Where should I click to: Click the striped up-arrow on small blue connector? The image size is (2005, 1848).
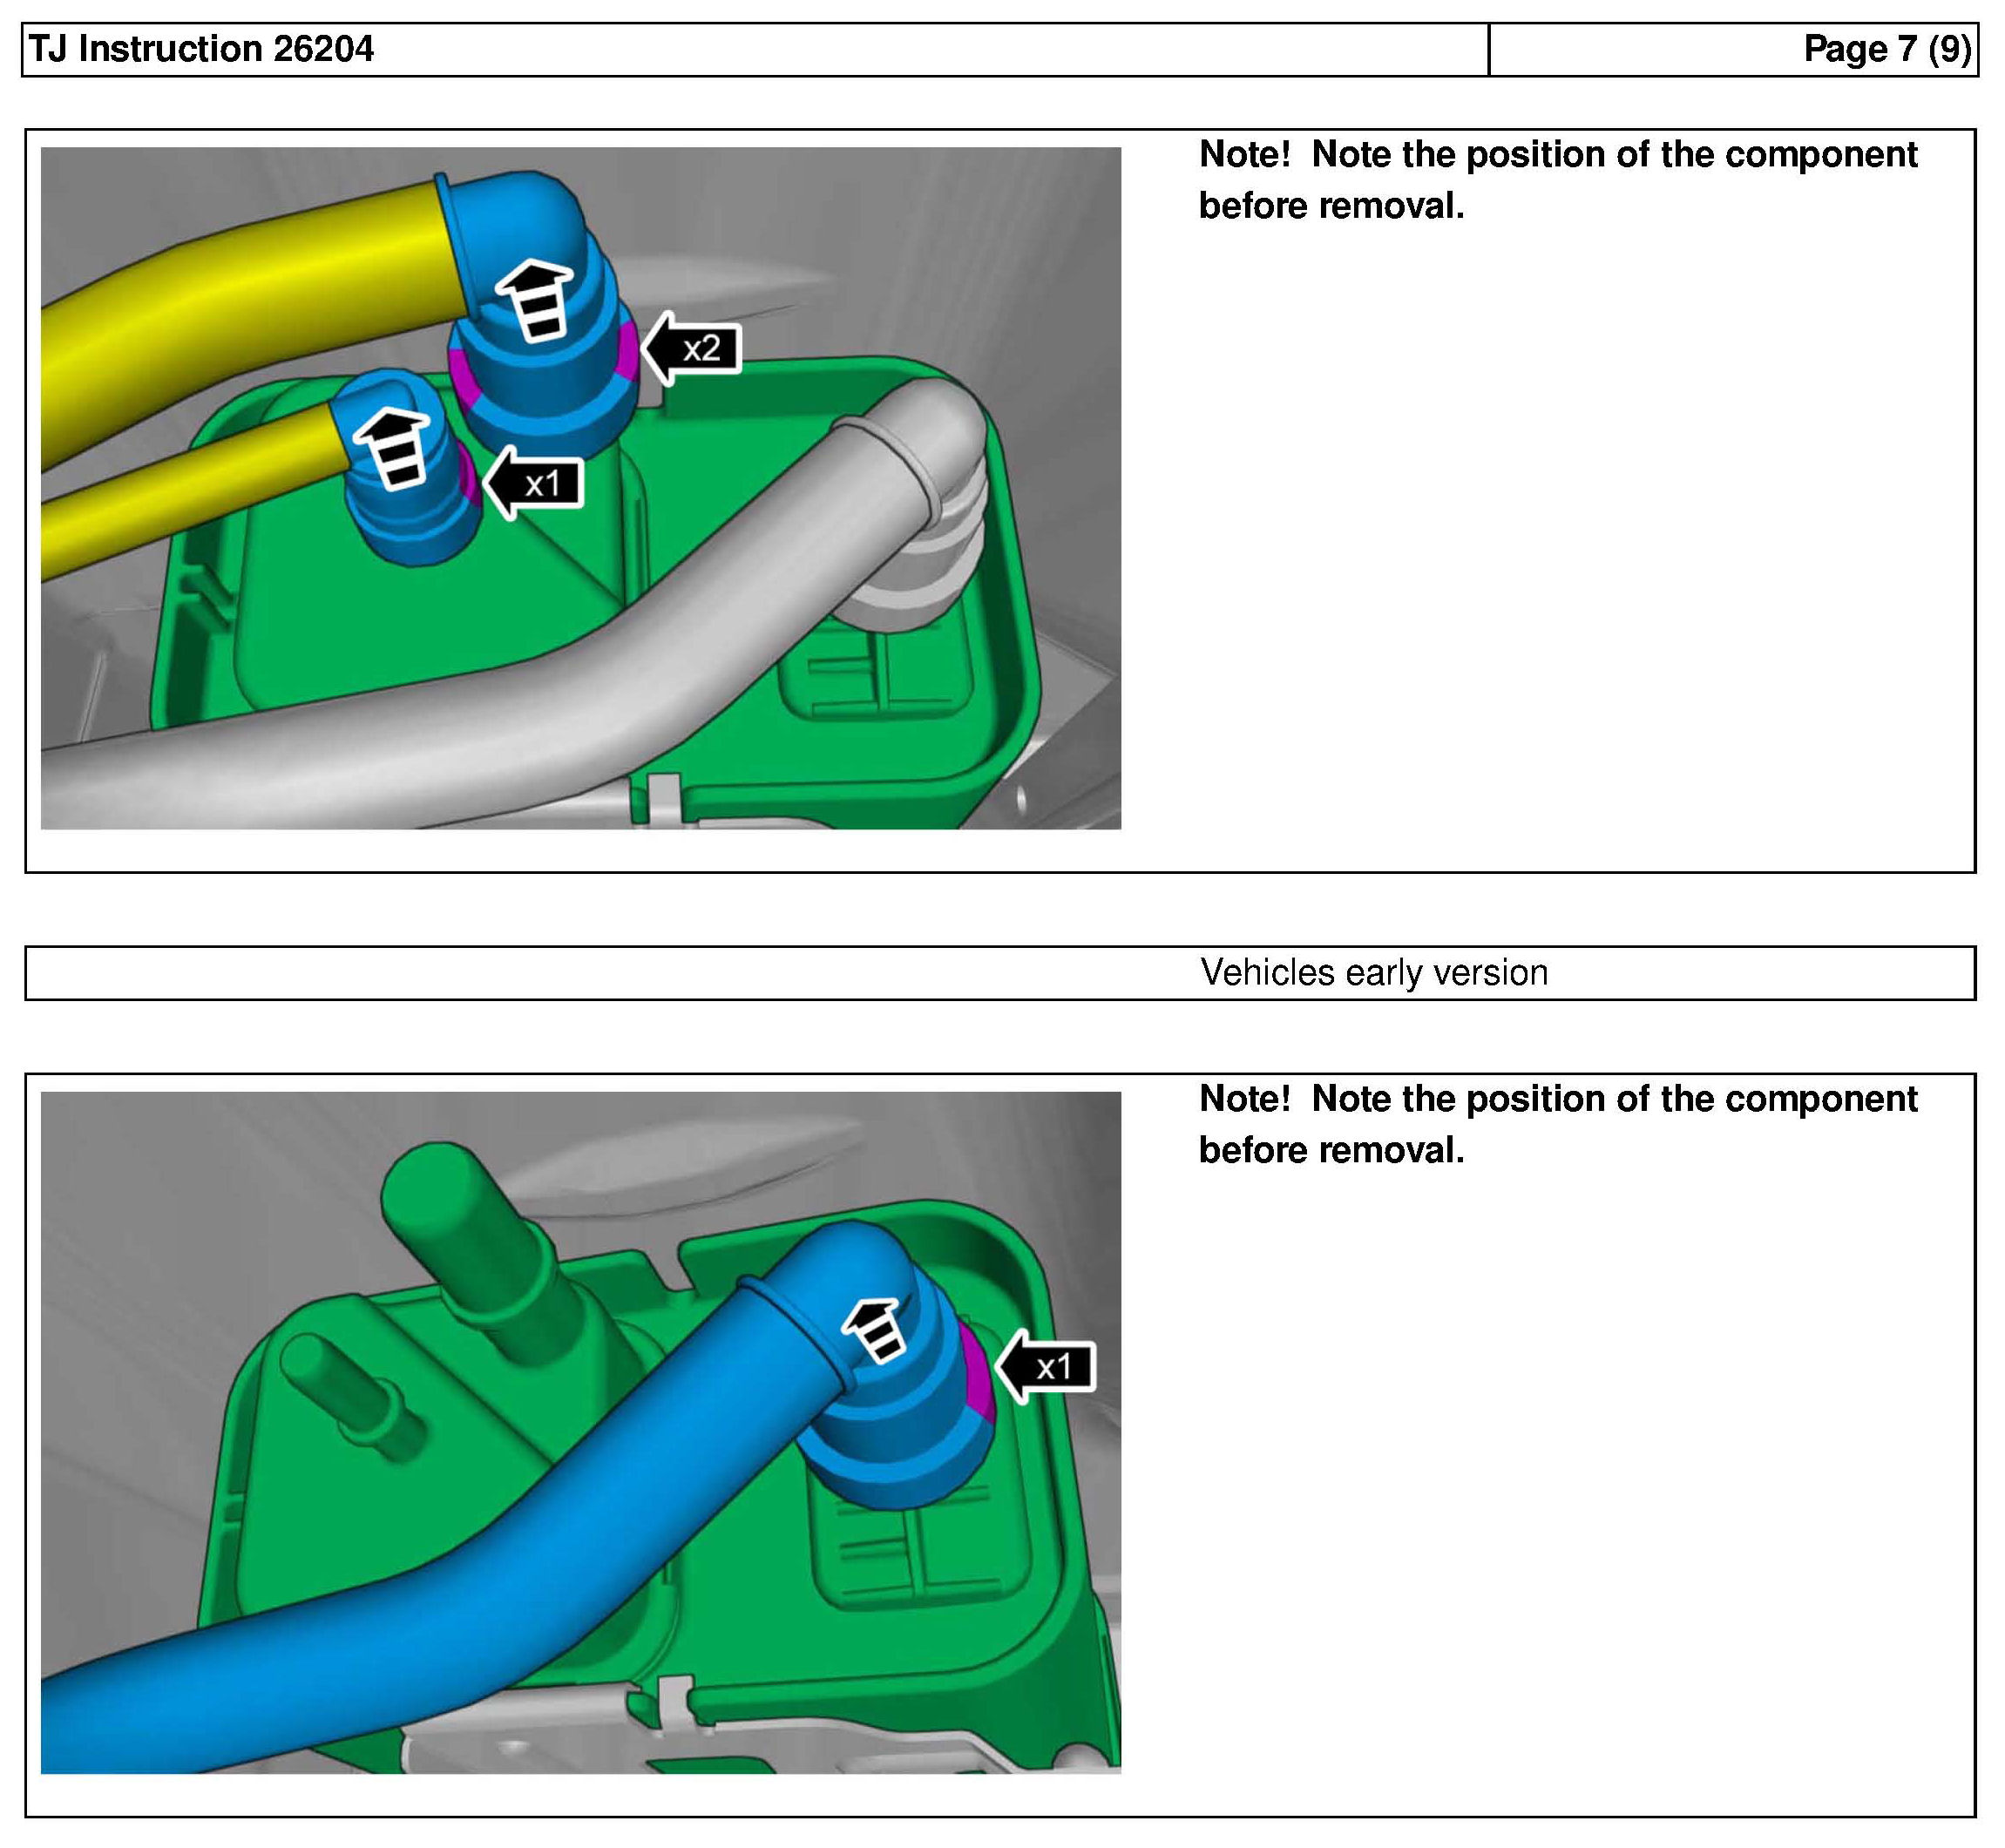click(x=393, y=449)
